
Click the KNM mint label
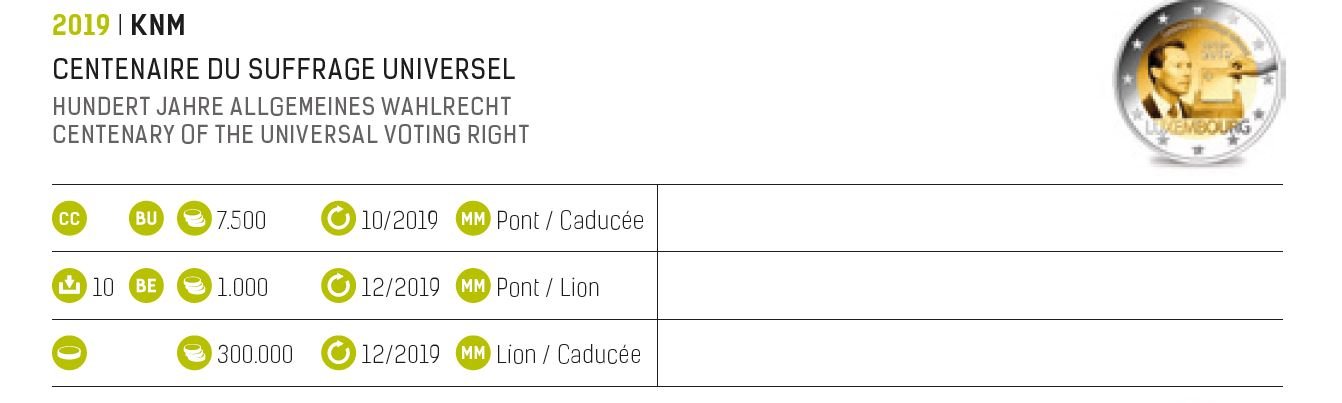(158, 25)
